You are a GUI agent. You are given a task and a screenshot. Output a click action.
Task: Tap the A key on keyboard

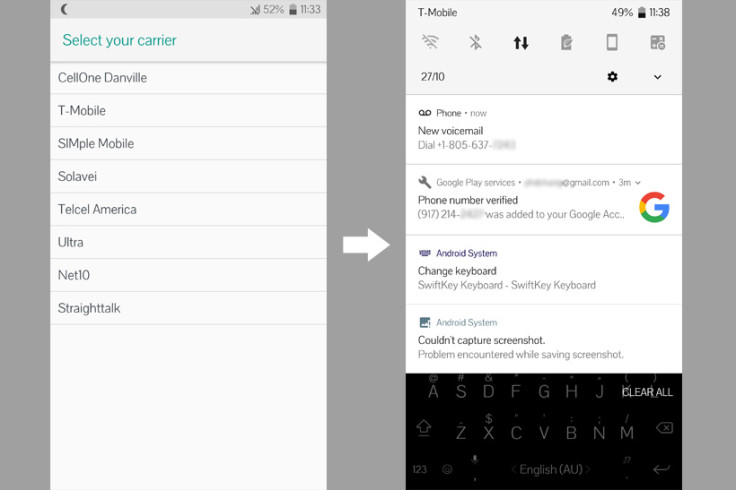(x=433, y=391)
